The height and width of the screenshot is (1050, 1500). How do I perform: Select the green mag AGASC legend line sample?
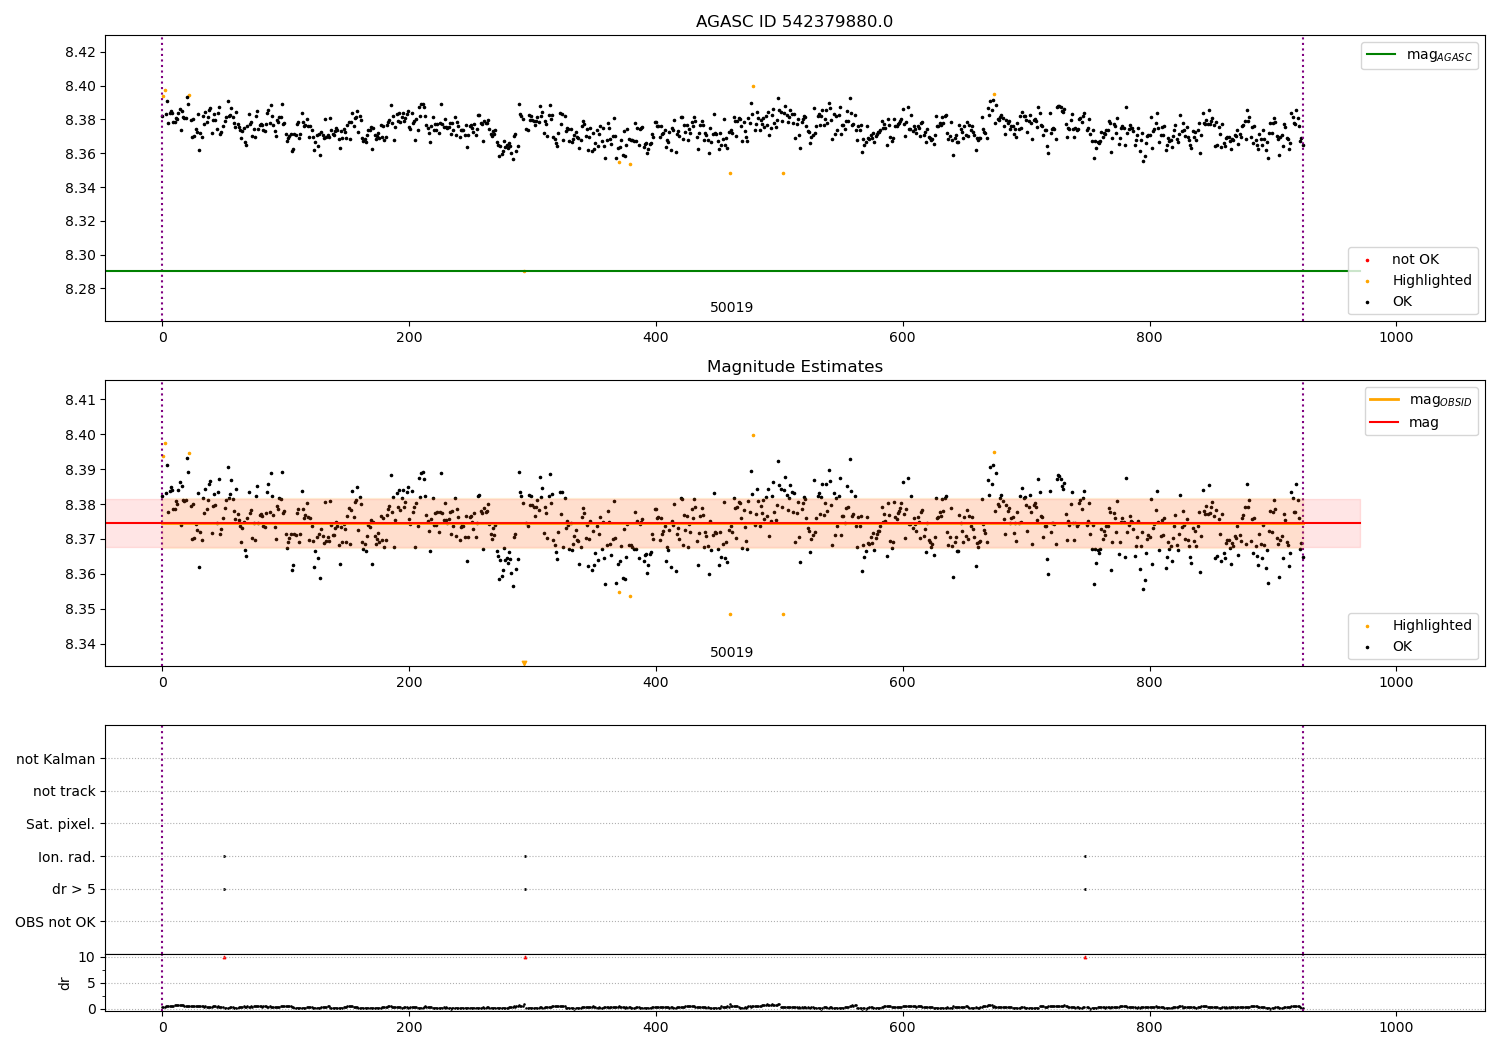[x=1383, y=55]
